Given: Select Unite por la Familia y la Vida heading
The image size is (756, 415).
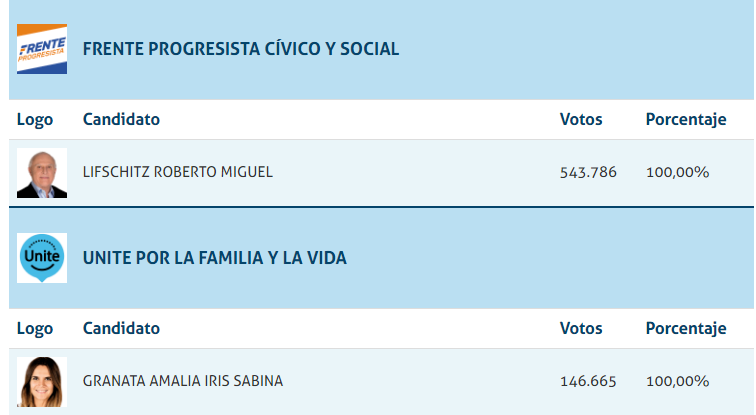Looking at the screenshot, I should pos(214,258).
